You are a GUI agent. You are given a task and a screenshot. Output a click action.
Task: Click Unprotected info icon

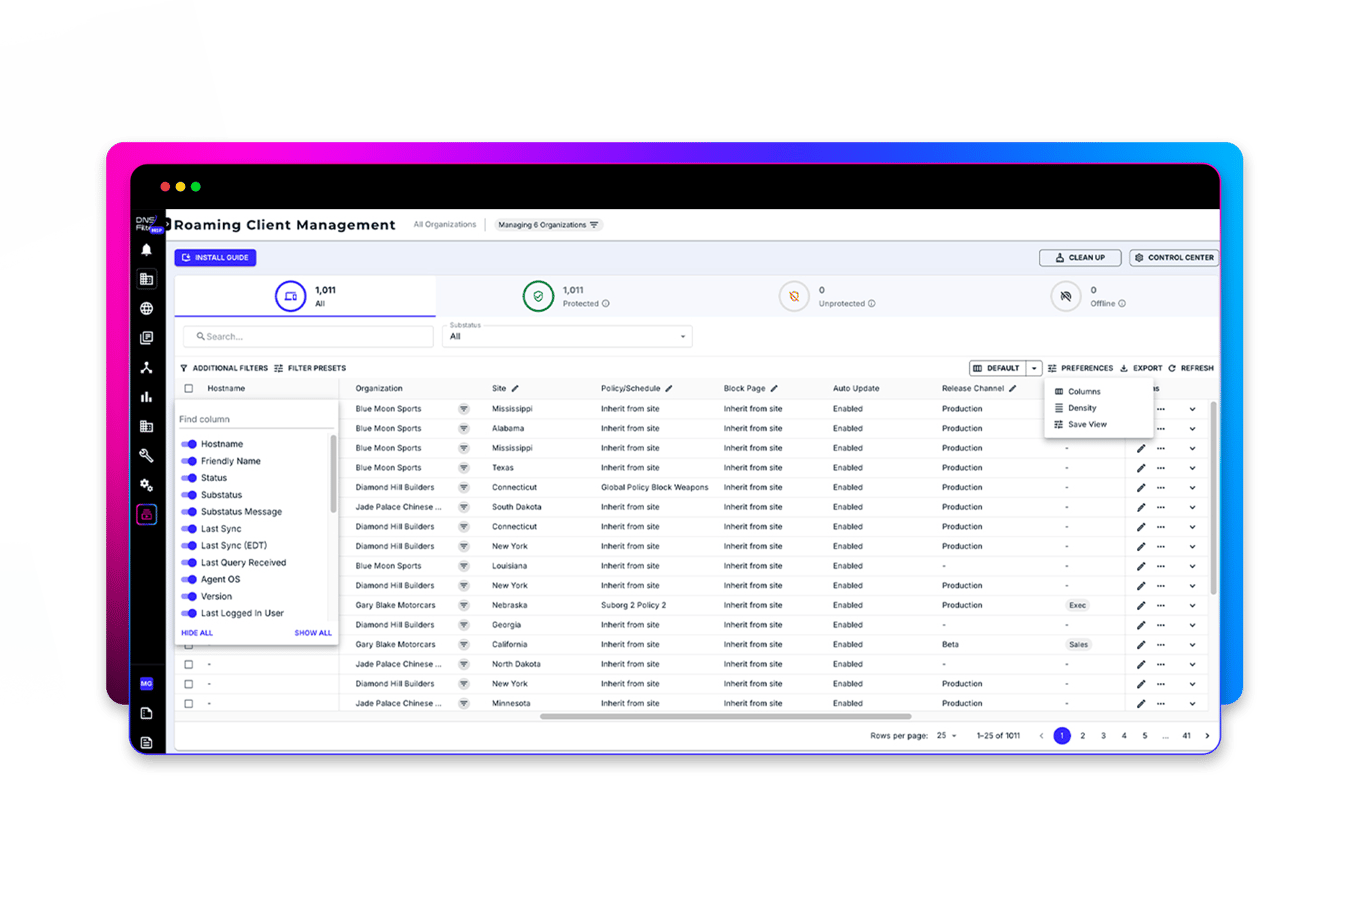[872, 304]
